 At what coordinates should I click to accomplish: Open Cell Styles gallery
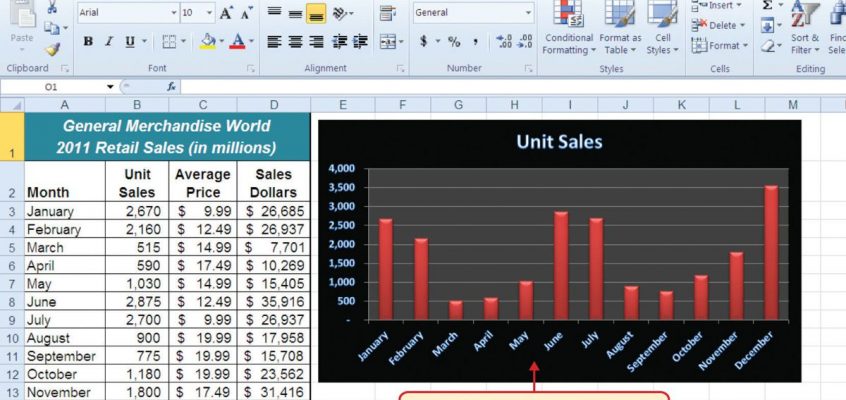coord(663,27)
